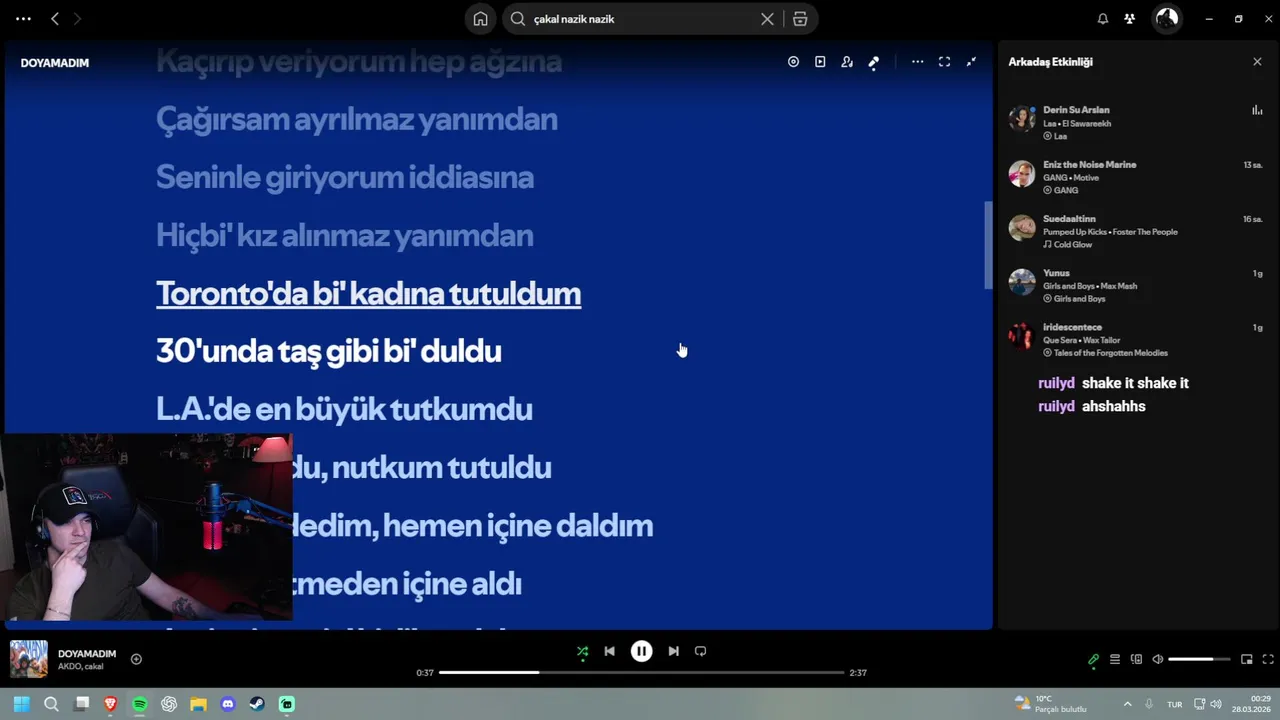
Task: Open Yunus's profile in Friend Activity
Action: [1056, 272]
